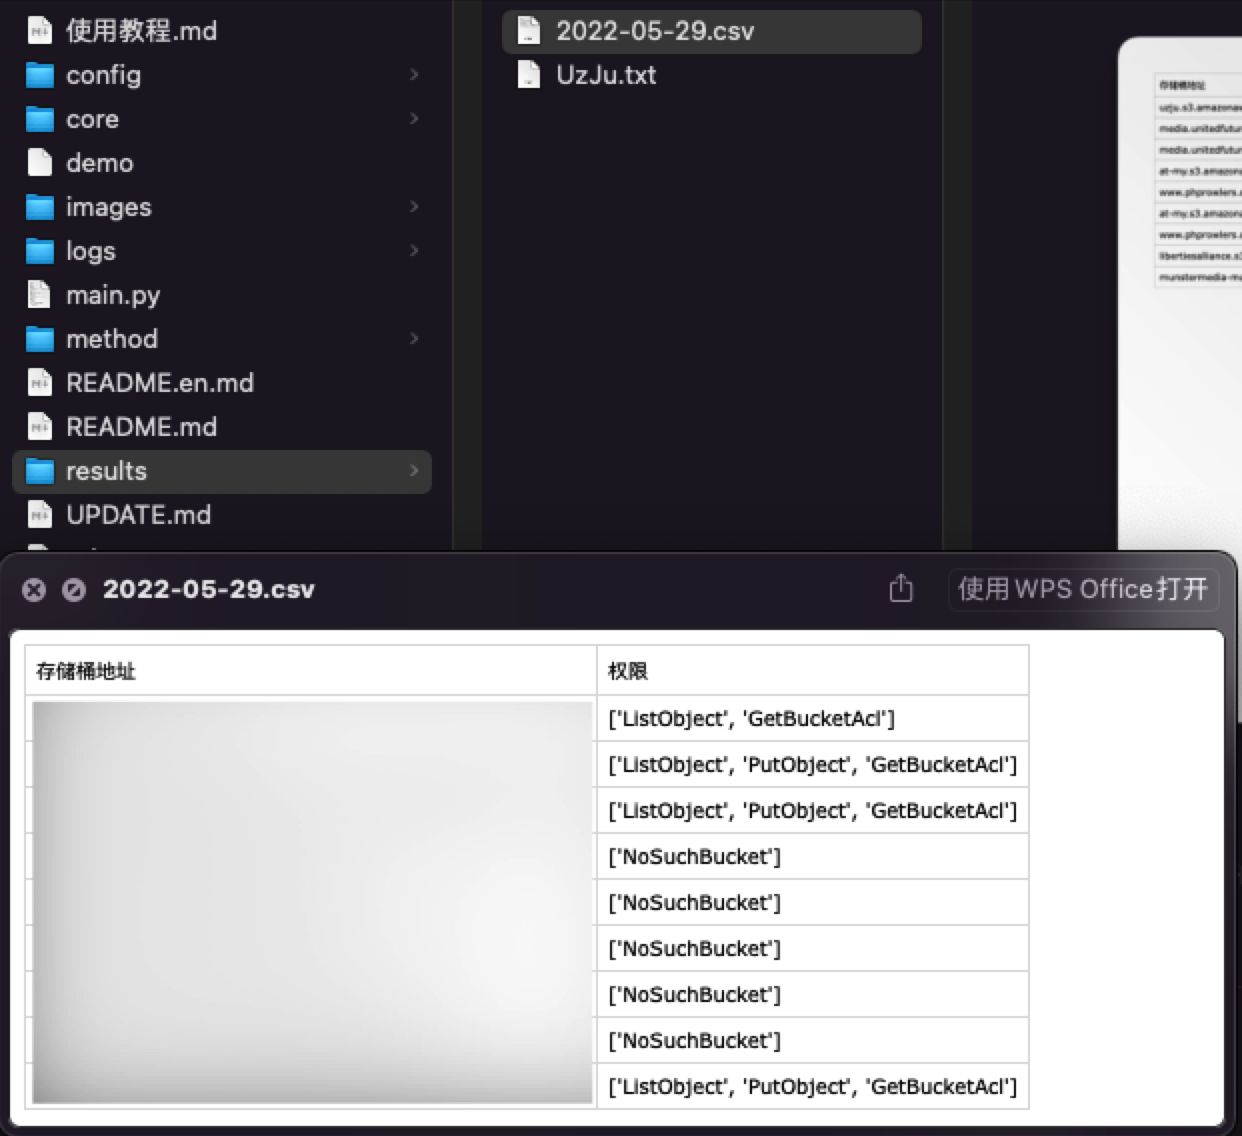The height and width of the screenshot is (1136, 1242).
Task: Select the UzJu.txt file icon
Action: [529, 75]
